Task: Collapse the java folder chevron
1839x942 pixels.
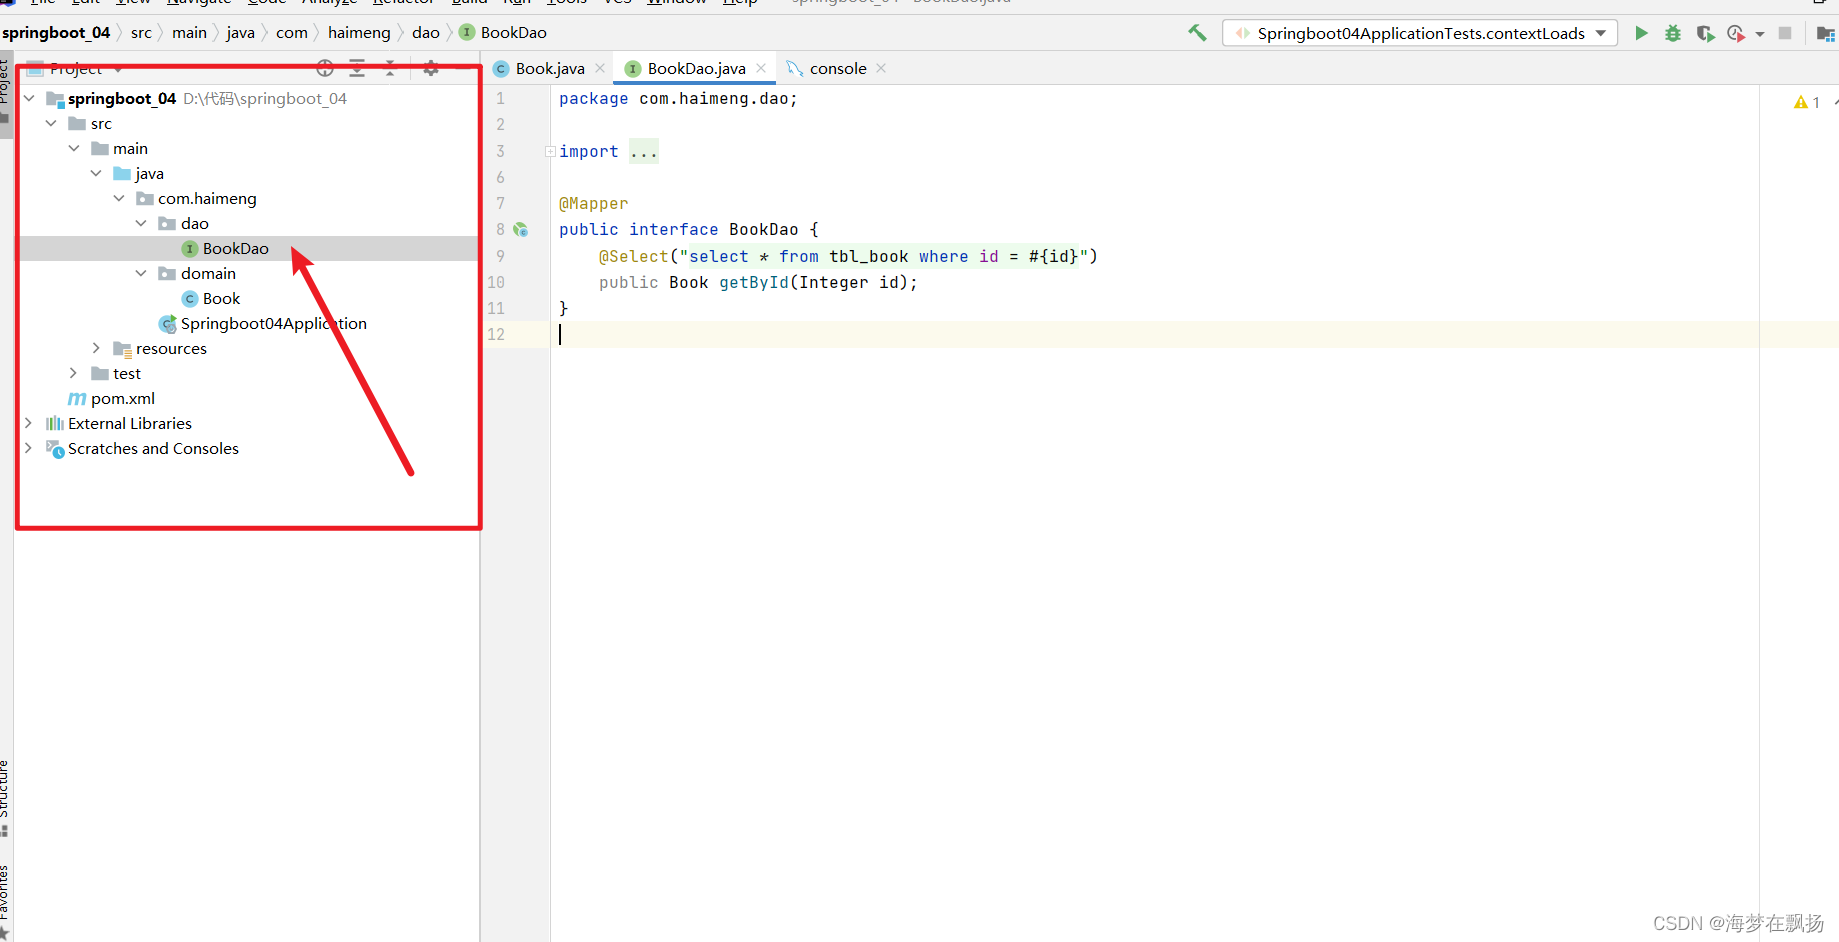Action: pos(96,173)
